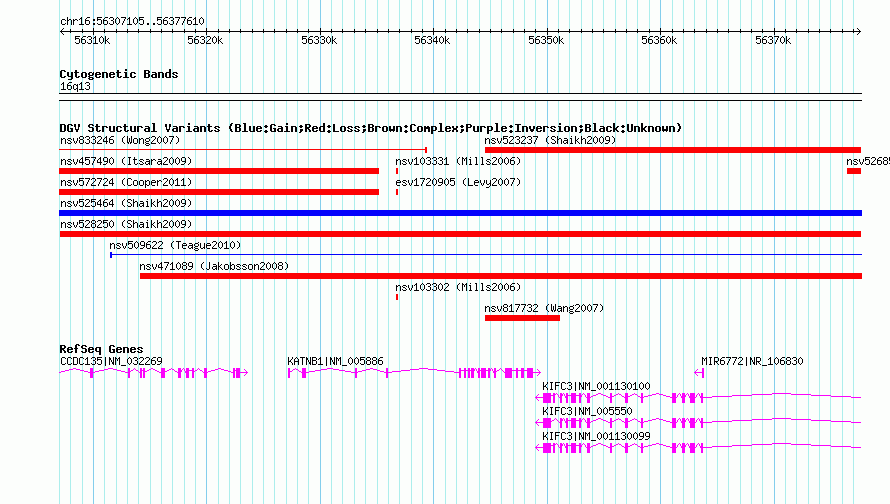Open transcript KIFC3|NM_001130100 label
This screenshot has width=890, height=504.
[596, 386]
